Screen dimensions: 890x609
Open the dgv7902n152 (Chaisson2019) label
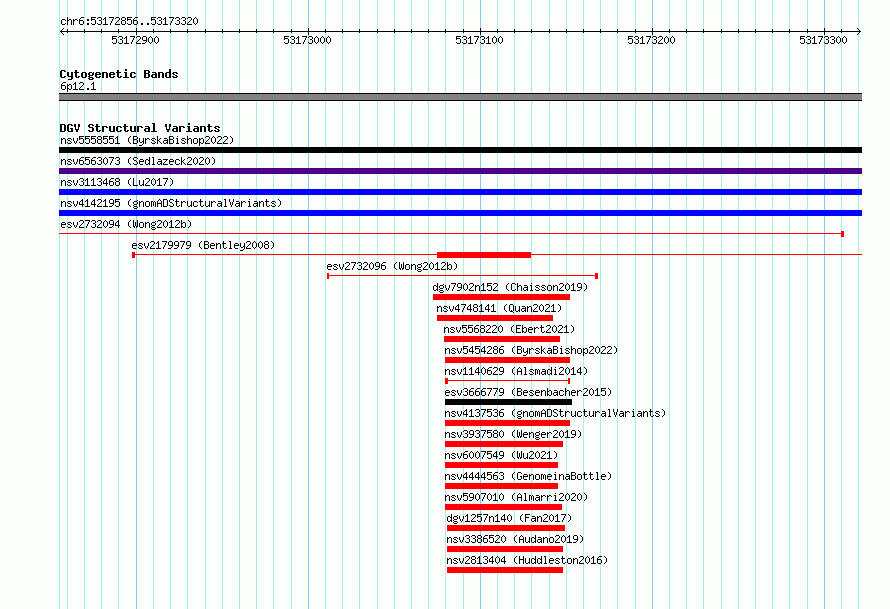510,287
